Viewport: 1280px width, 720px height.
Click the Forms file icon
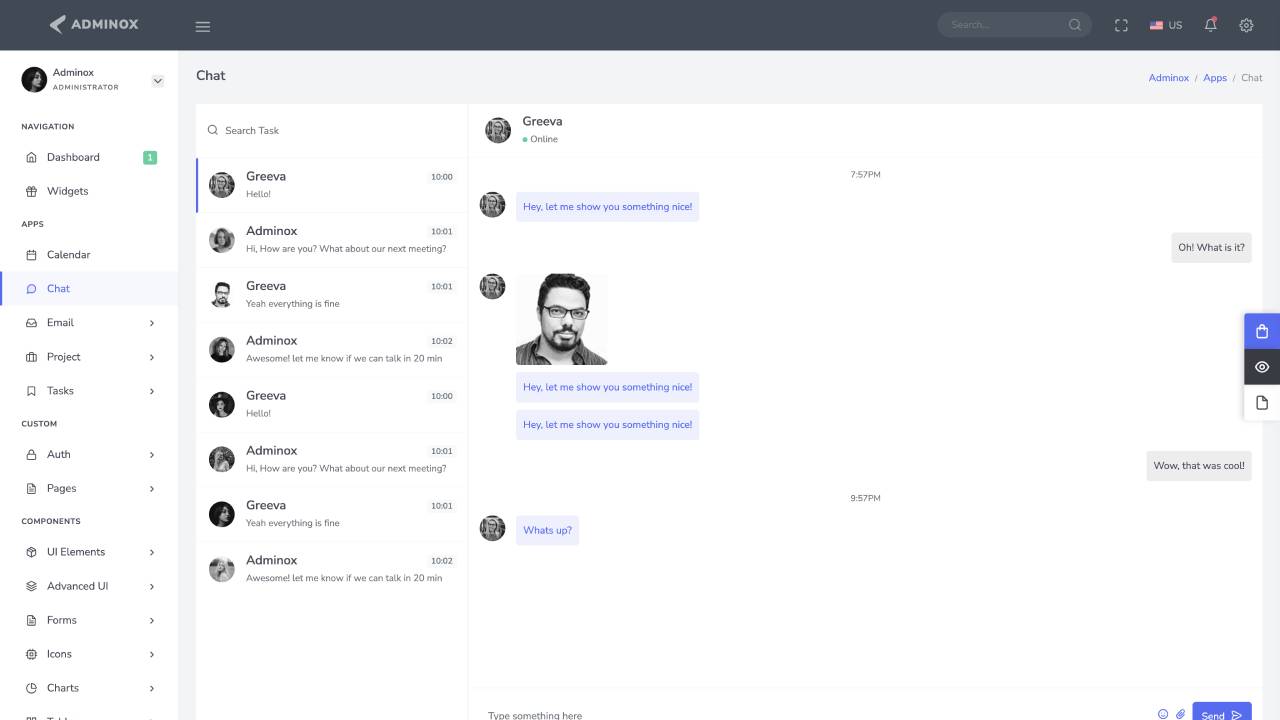(x=31, y=620)
